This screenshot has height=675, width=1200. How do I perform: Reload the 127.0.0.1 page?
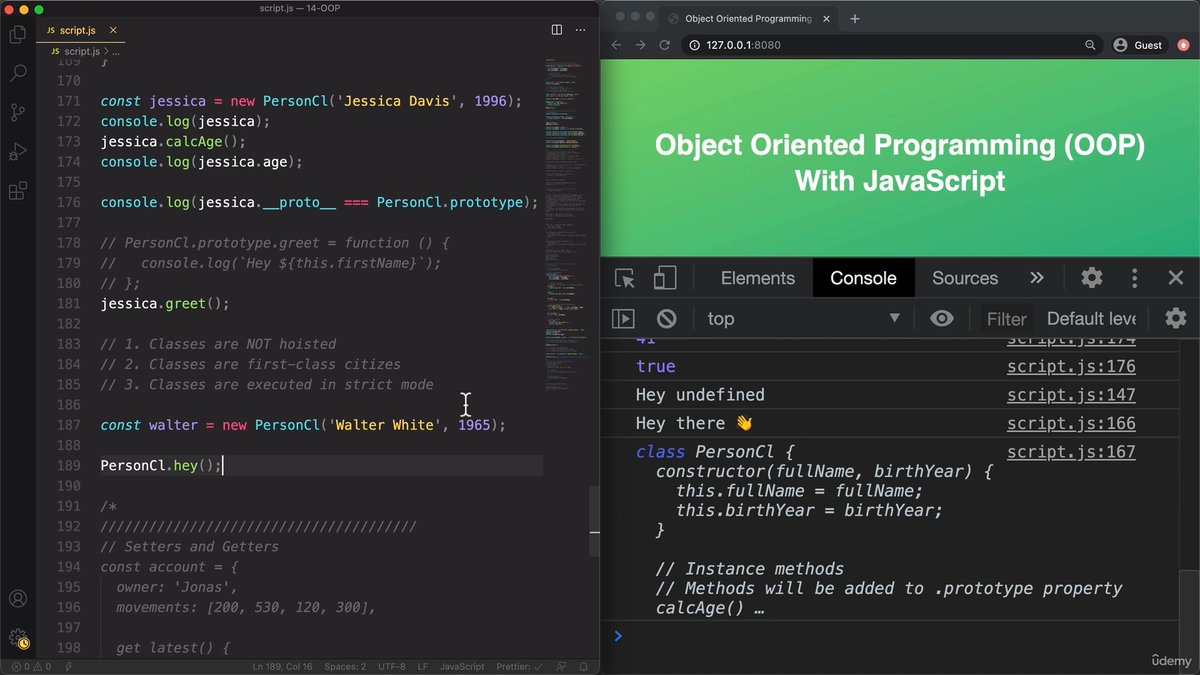[x=665, y=45]
